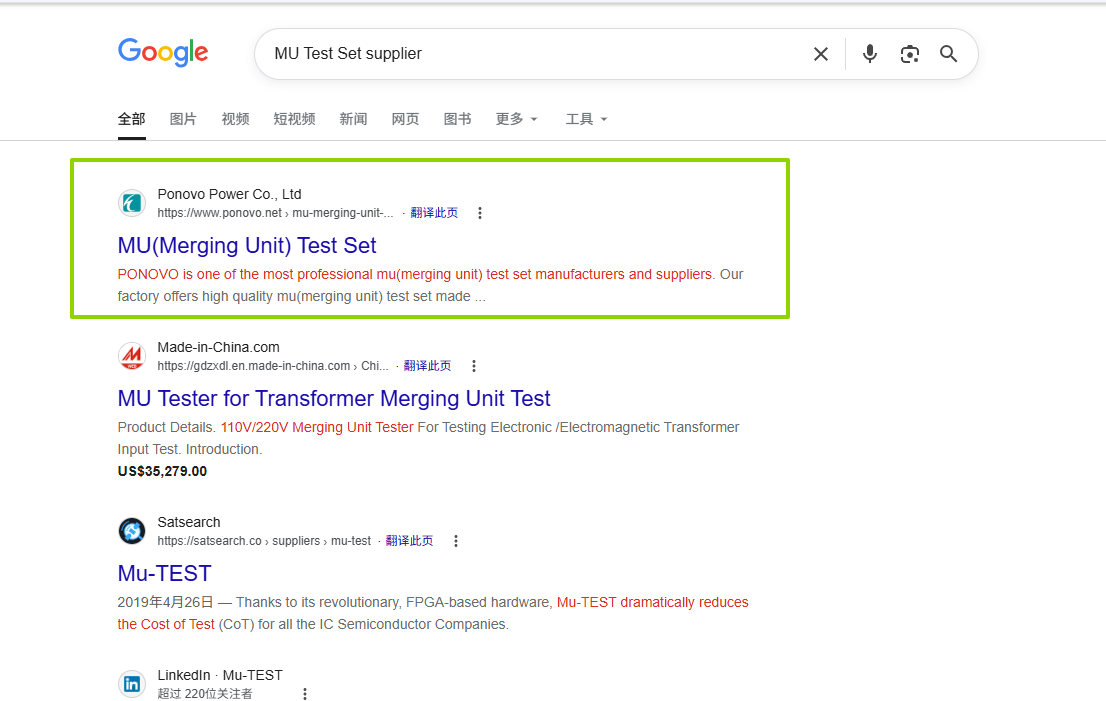Click 翻译此页 for Made-in-China result
Image resolution: width=1106 pixels, height=701 pixels.
pyautogui.click(x=427, y=366)
